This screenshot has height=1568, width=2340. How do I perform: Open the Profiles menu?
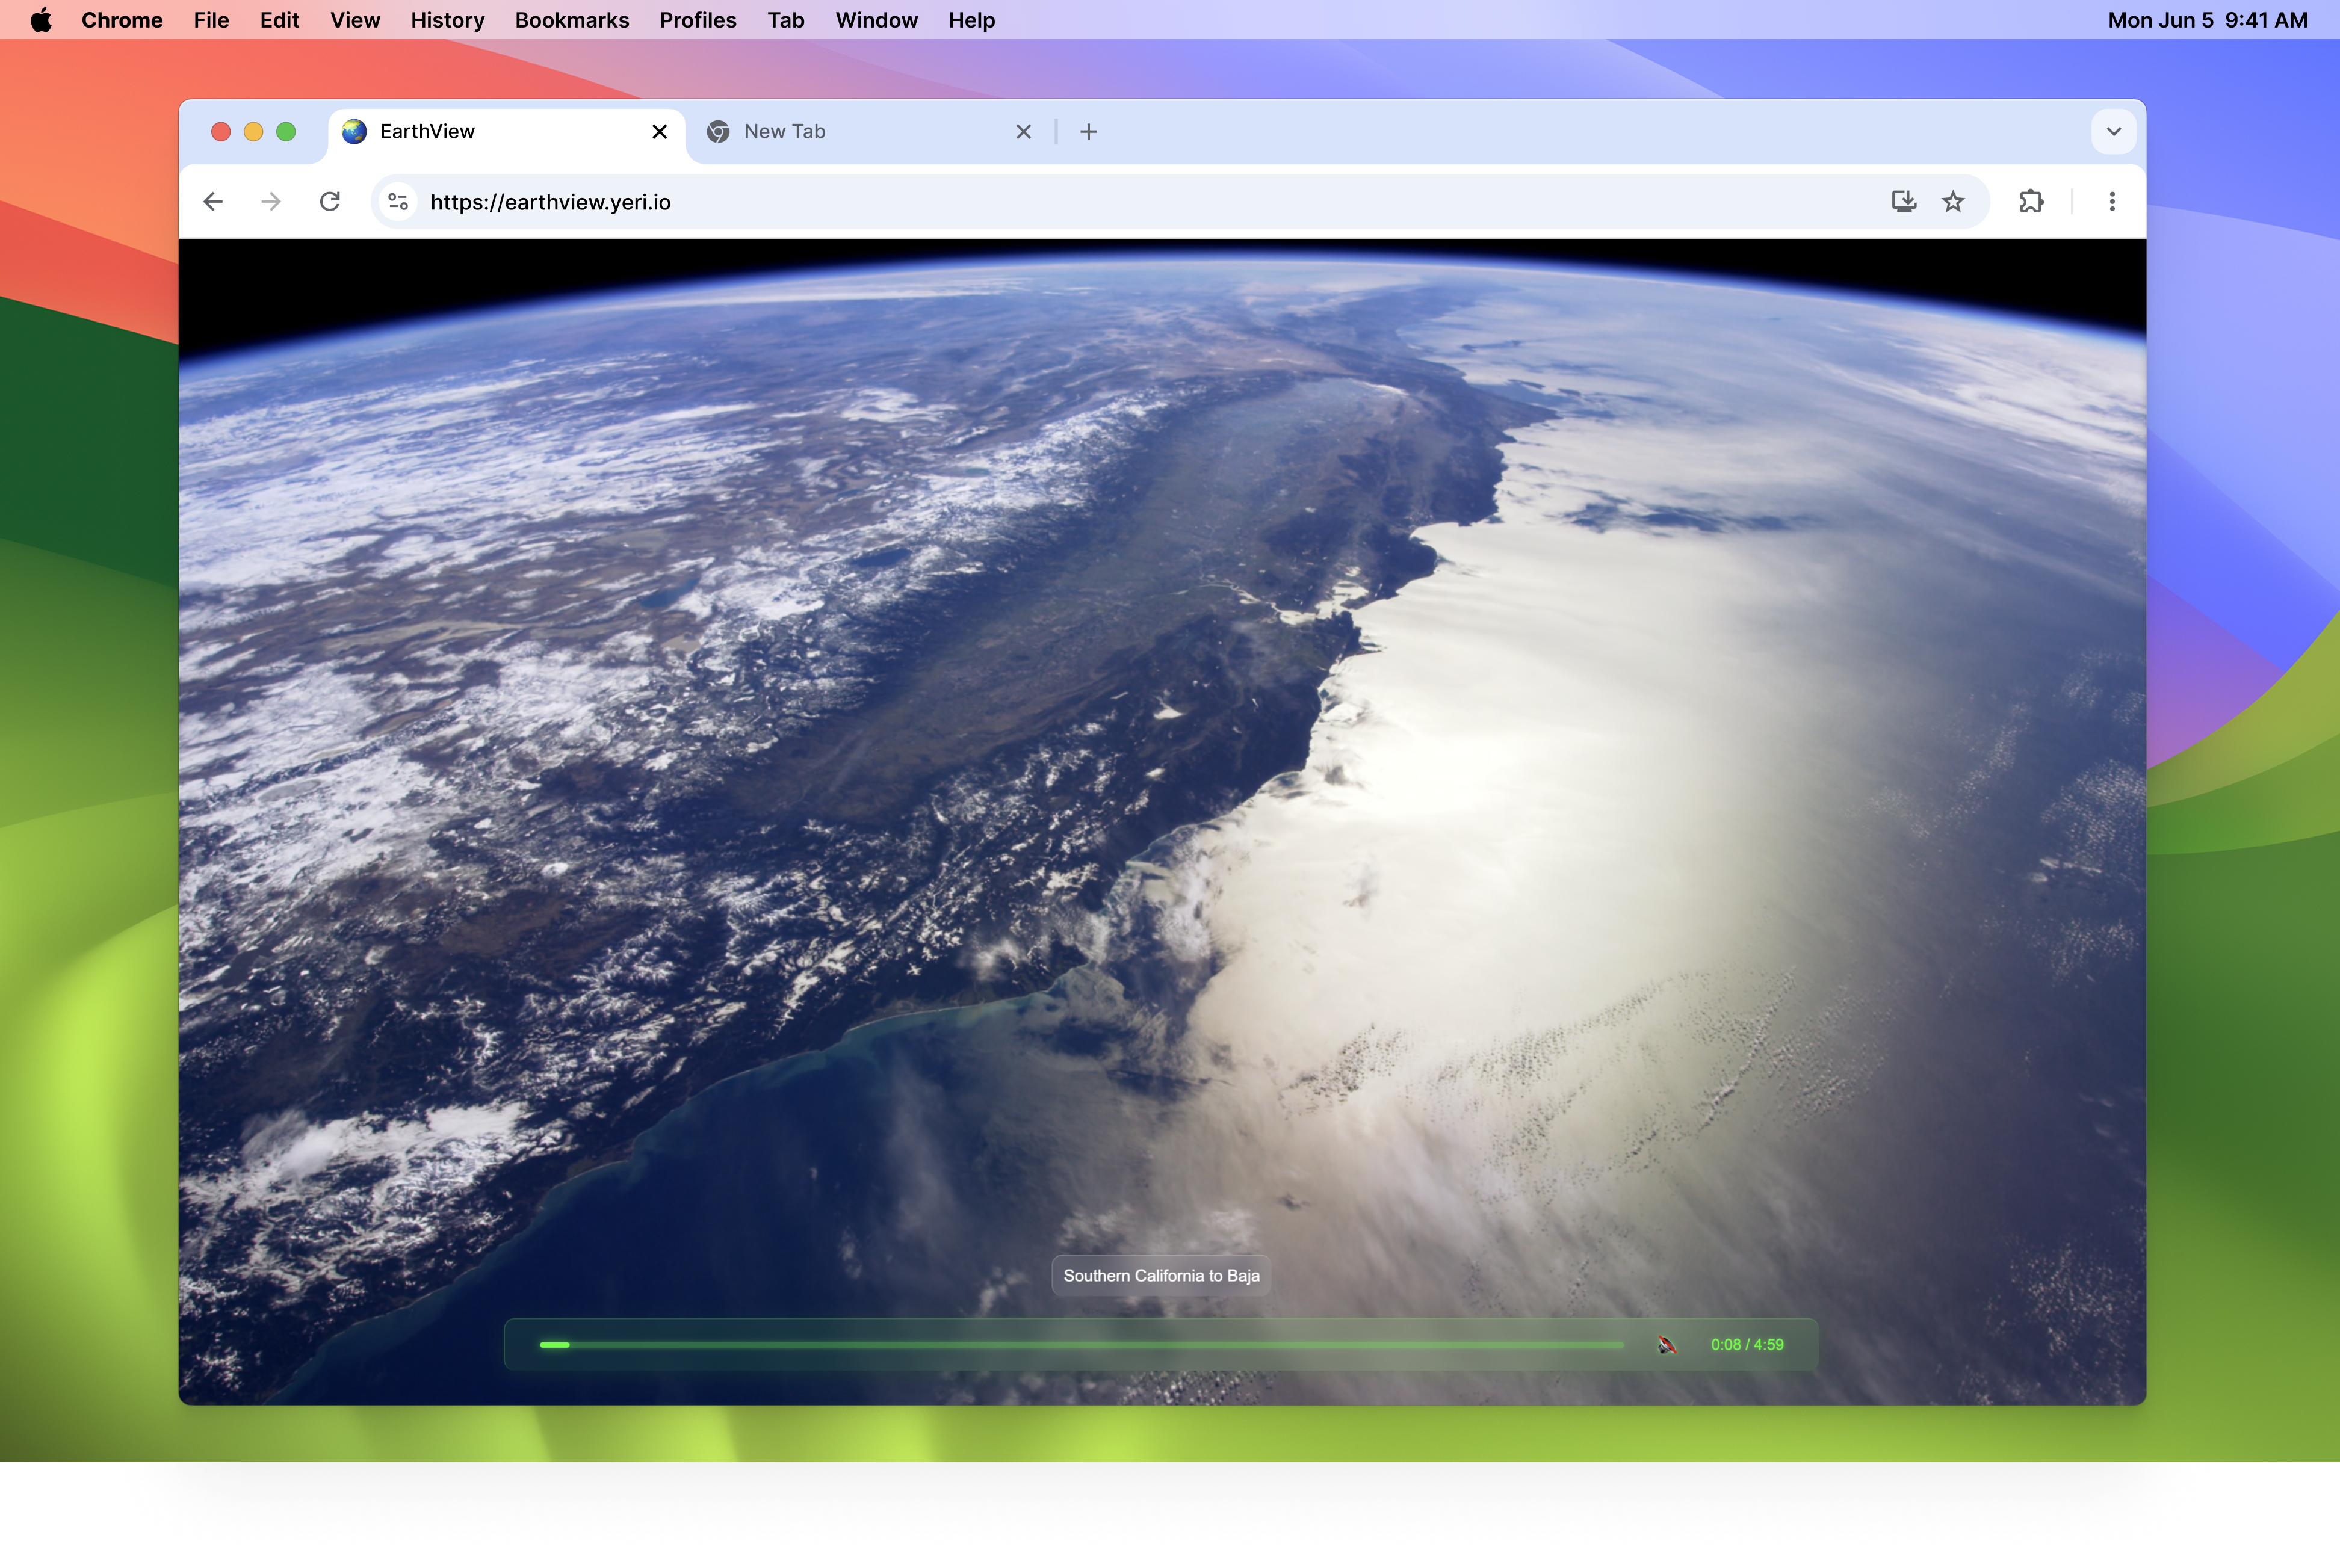click(698, 20)
